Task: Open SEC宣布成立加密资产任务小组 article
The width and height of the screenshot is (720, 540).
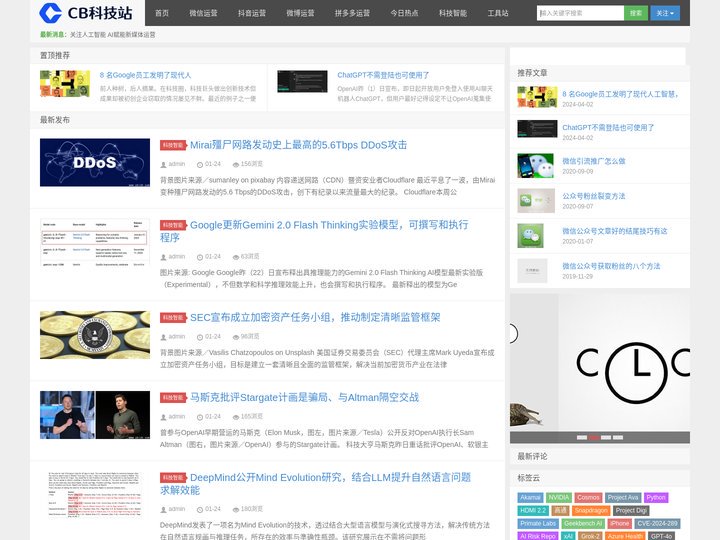Action: tap(315, 317)
